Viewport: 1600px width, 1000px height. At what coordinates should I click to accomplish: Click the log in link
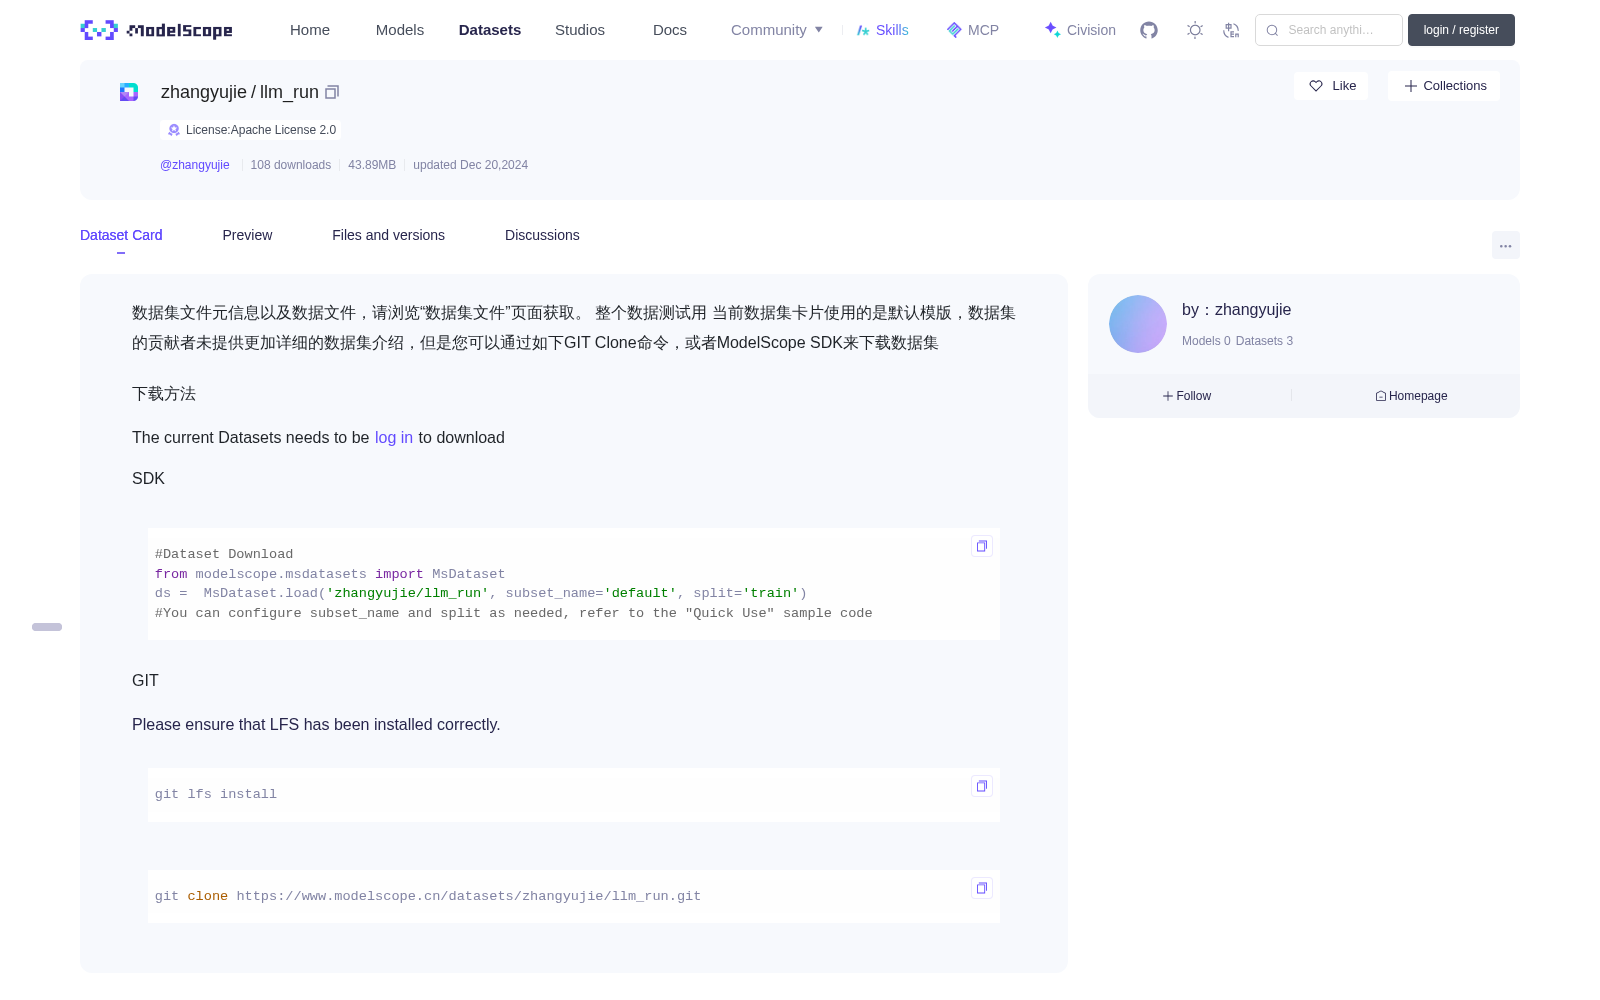pyautogui.click(x=394, y=438)
